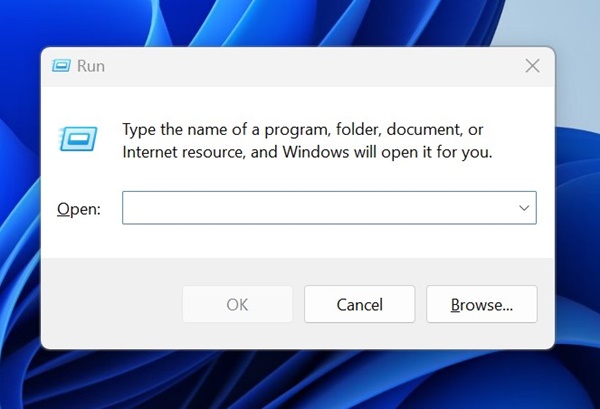
Task: Click the Run icon in title bar
Action: [61, 66]
